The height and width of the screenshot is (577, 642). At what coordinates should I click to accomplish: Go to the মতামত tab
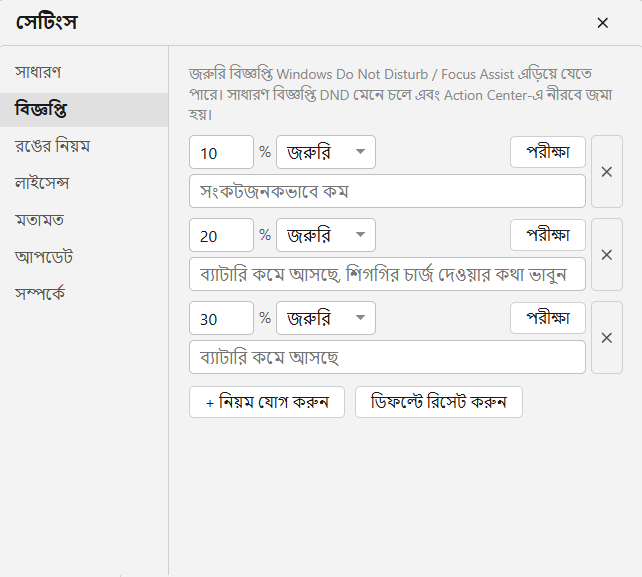pyautogui.click(x=84, y=220)
